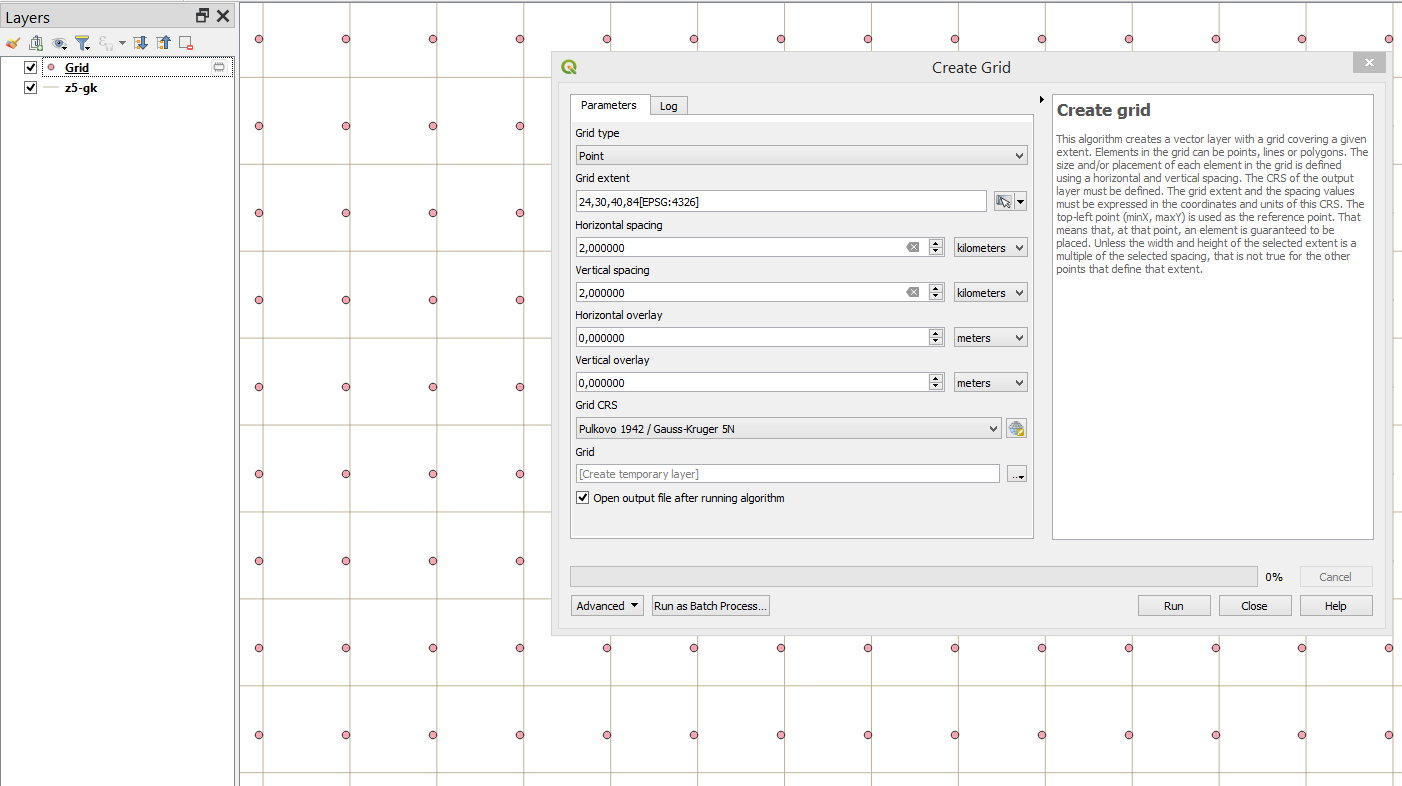Open the Layer Styling panel brush icon
Screen dimensions: 1402x786
(13, 43)
